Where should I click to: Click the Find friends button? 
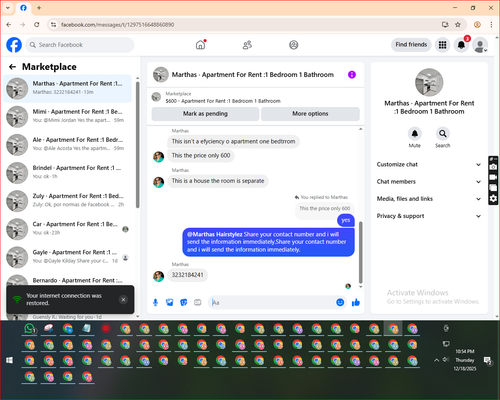[x=411, y=45]
